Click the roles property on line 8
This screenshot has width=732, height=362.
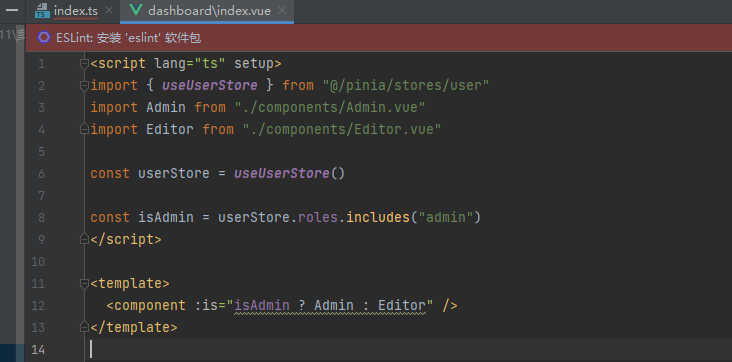[317, 217]
